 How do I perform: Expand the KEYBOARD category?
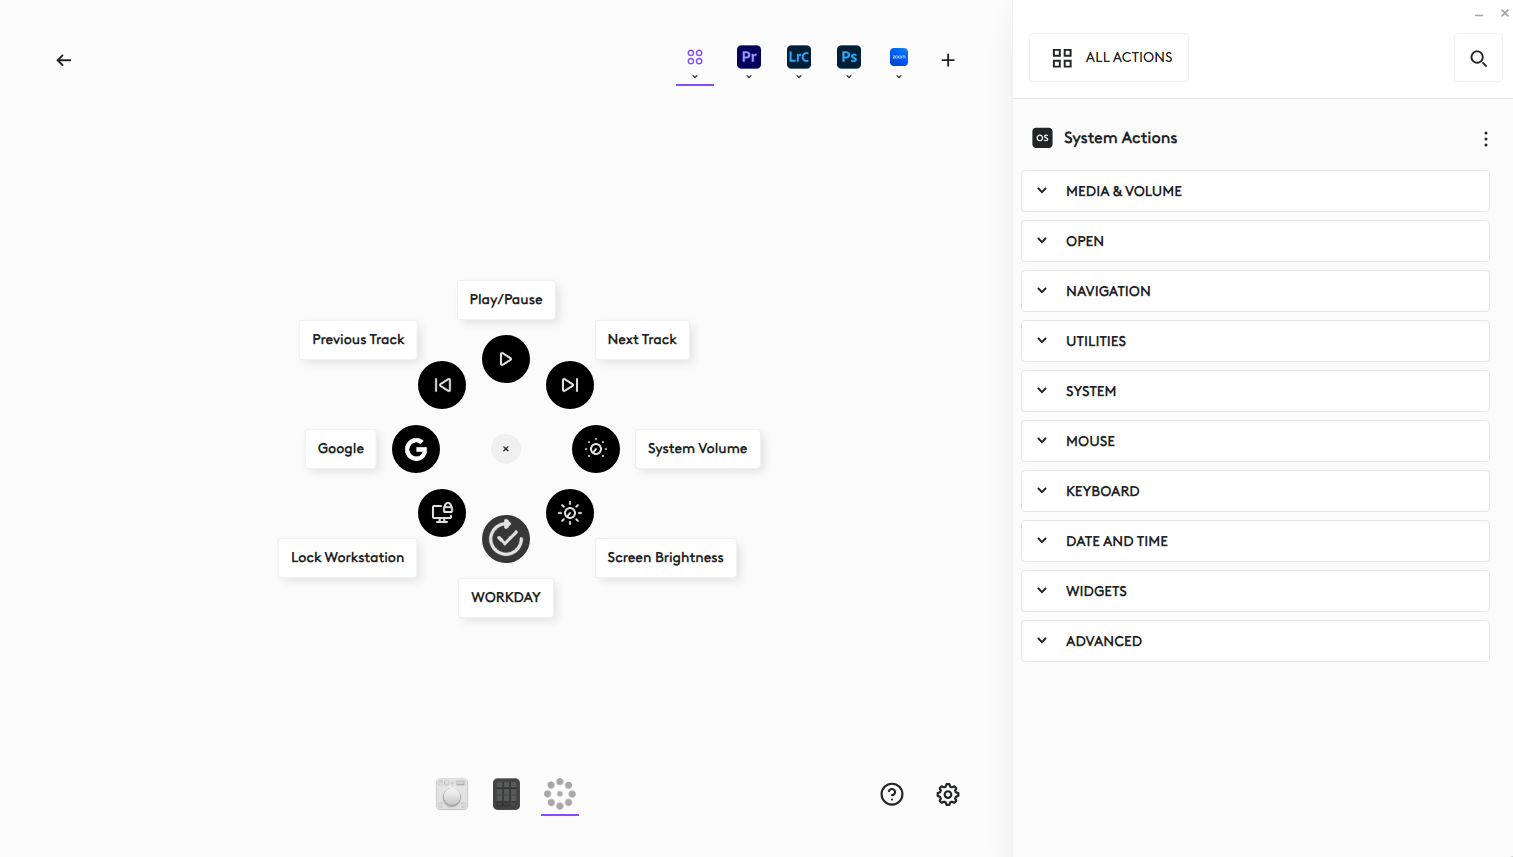click(1255, 491)
